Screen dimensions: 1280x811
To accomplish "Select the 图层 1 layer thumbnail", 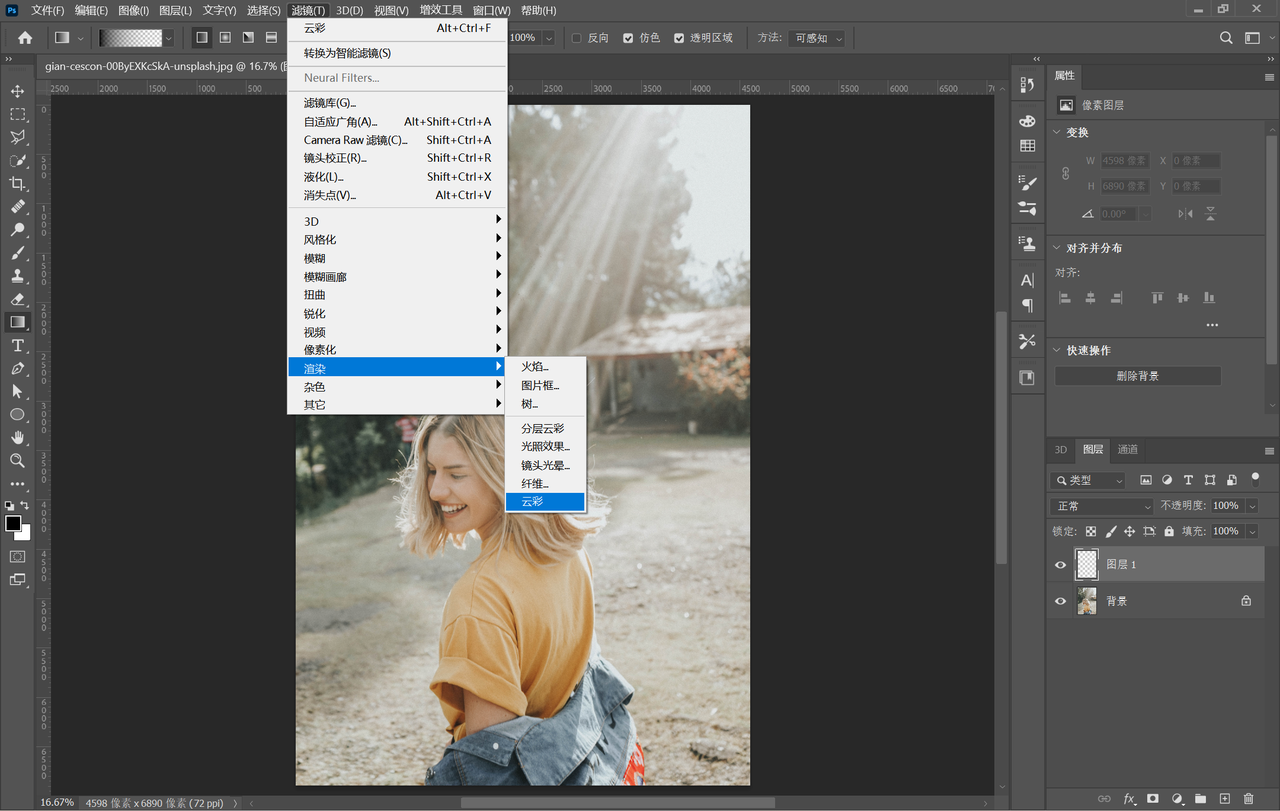I will point(1086,564).
